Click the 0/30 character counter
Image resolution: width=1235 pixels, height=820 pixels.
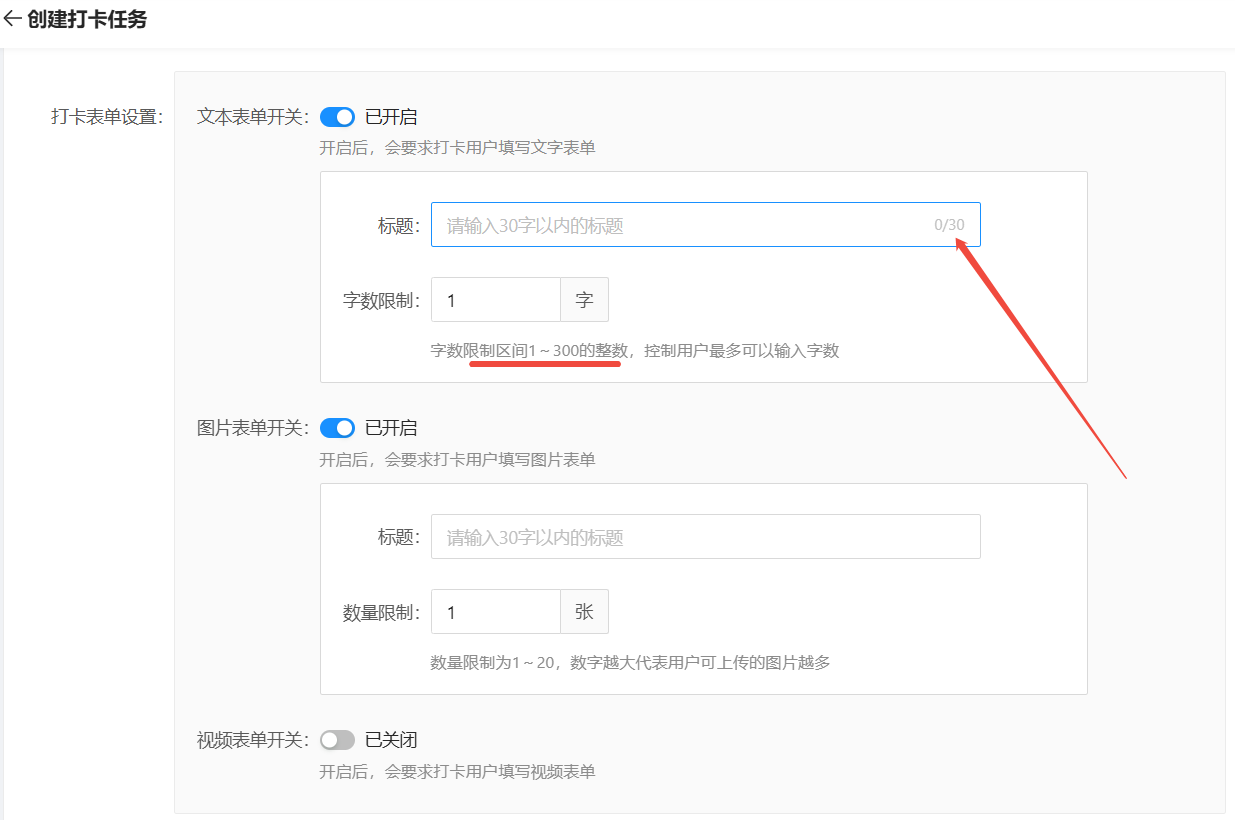(949, 225)
